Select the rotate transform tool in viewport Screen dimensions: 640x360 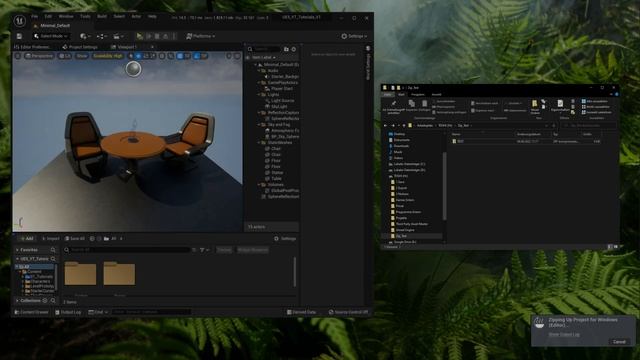coord(146,56)
